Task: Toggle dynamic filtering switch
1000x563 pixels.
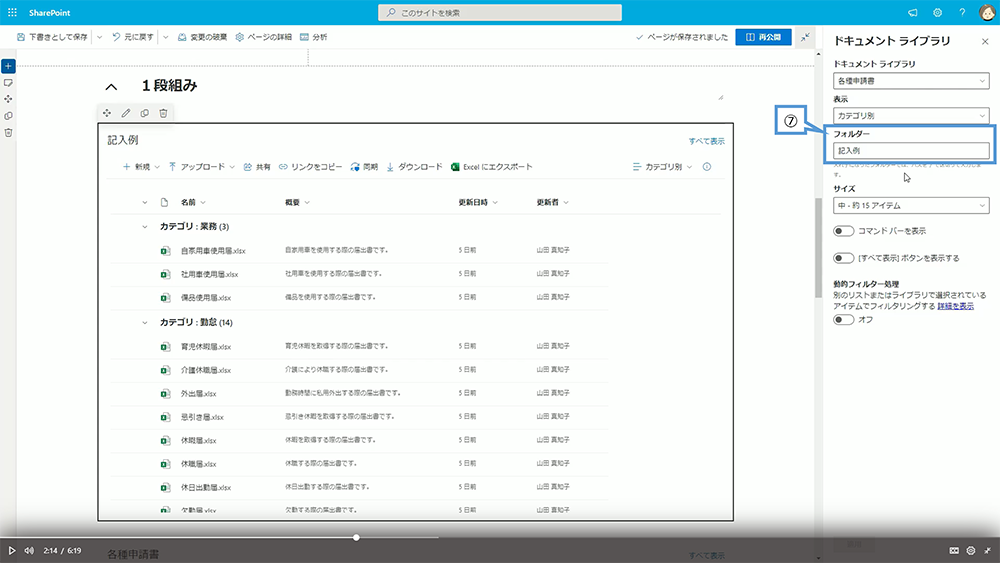Action: click(x=843, y=319)
